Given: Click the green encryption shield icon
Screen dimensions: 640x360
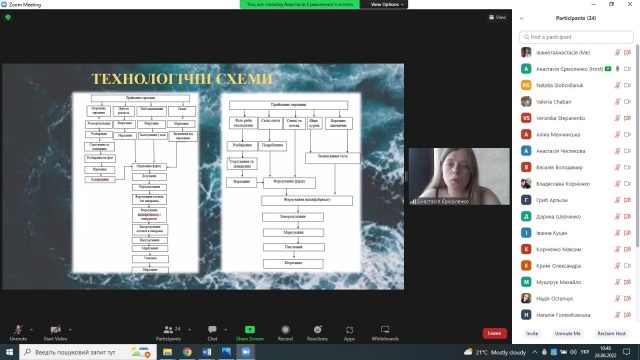Looking at the screenshot, I should pyautogui.click(x=8, y=18).
